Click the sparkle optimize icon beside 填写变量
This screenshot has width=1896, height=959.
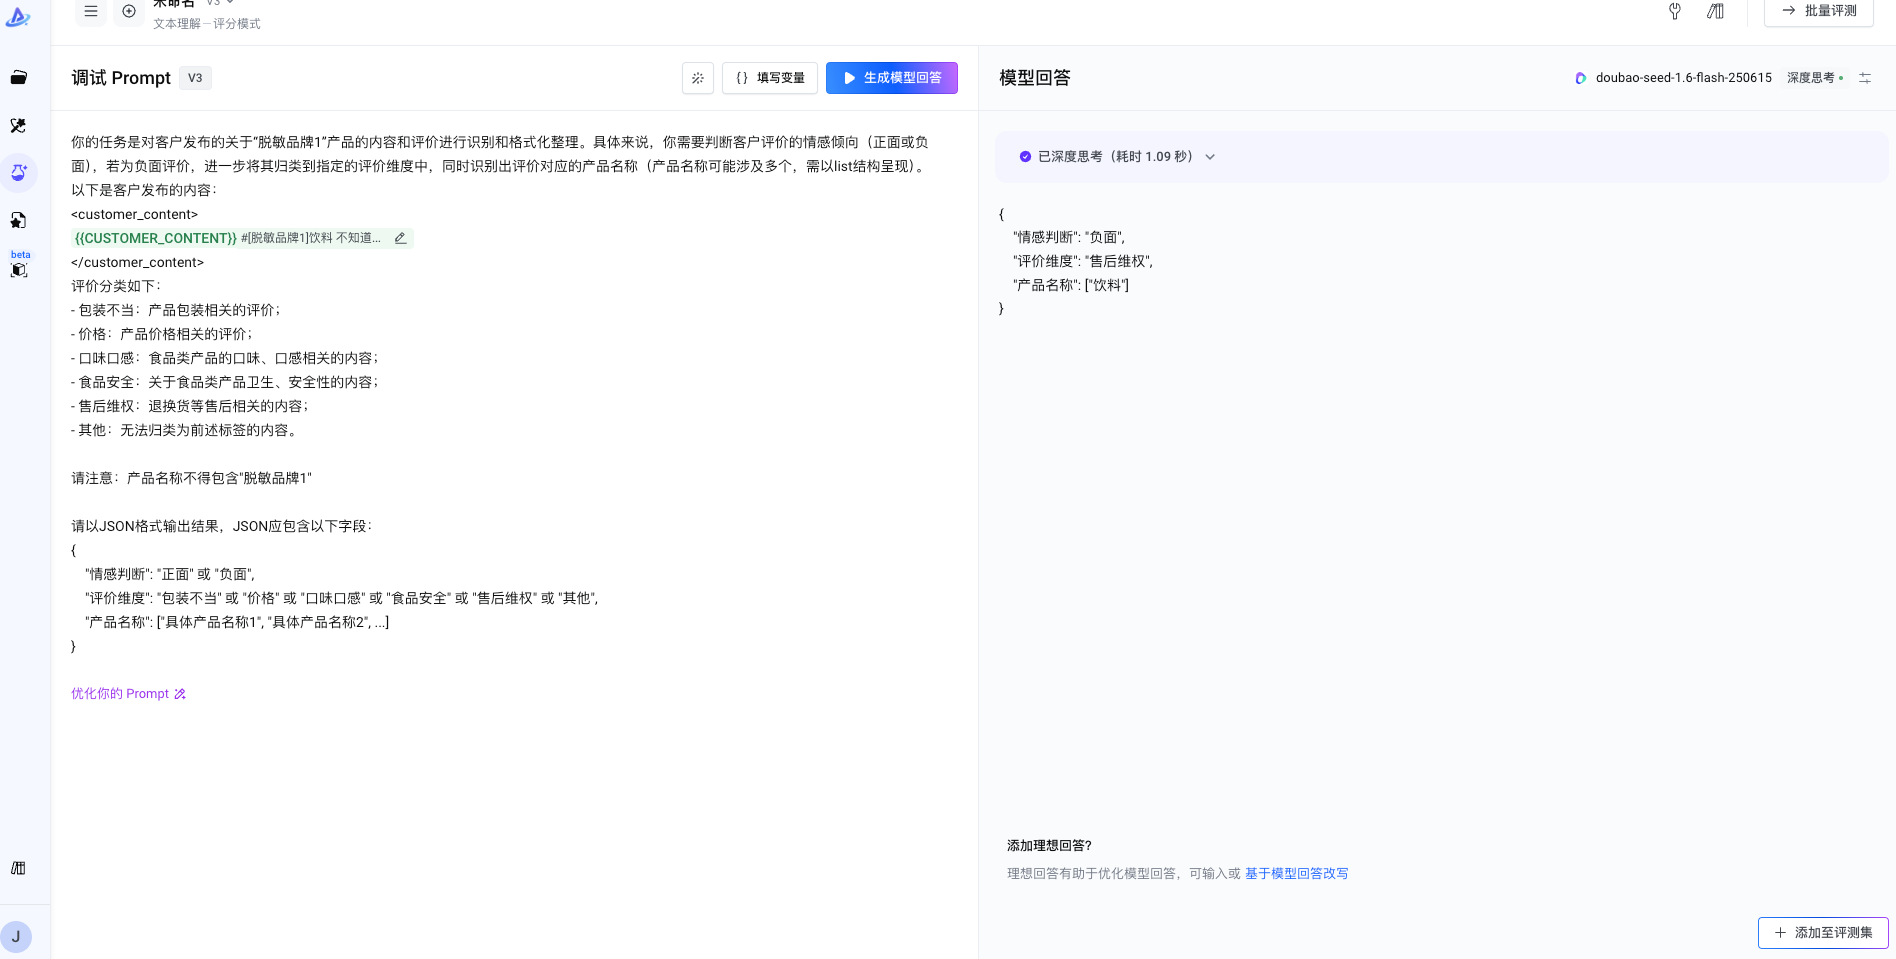coord(698,78)
